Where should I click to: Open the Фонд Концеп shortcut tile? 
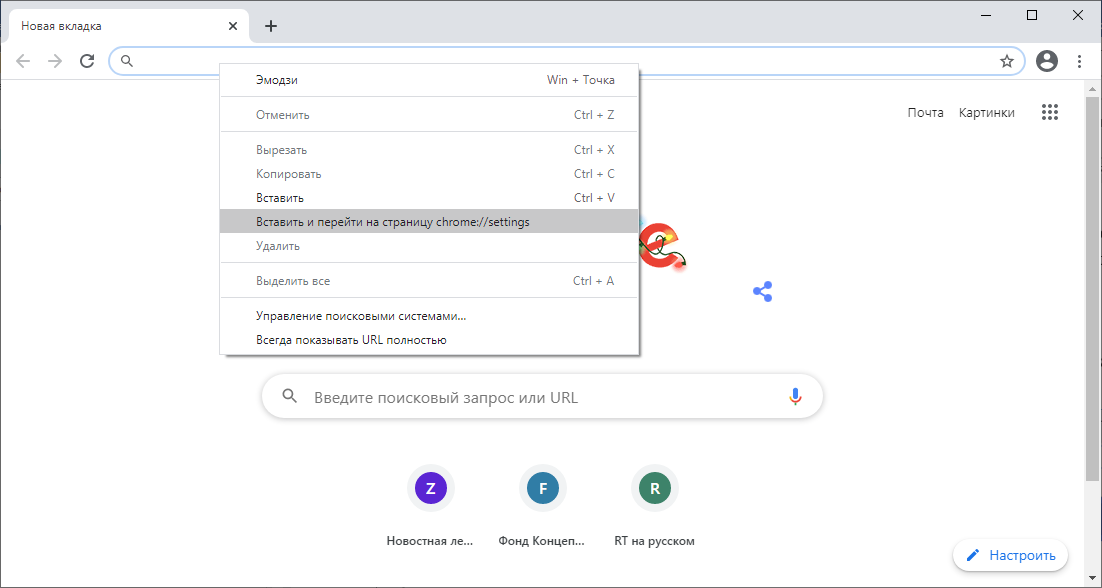point(542,489)
